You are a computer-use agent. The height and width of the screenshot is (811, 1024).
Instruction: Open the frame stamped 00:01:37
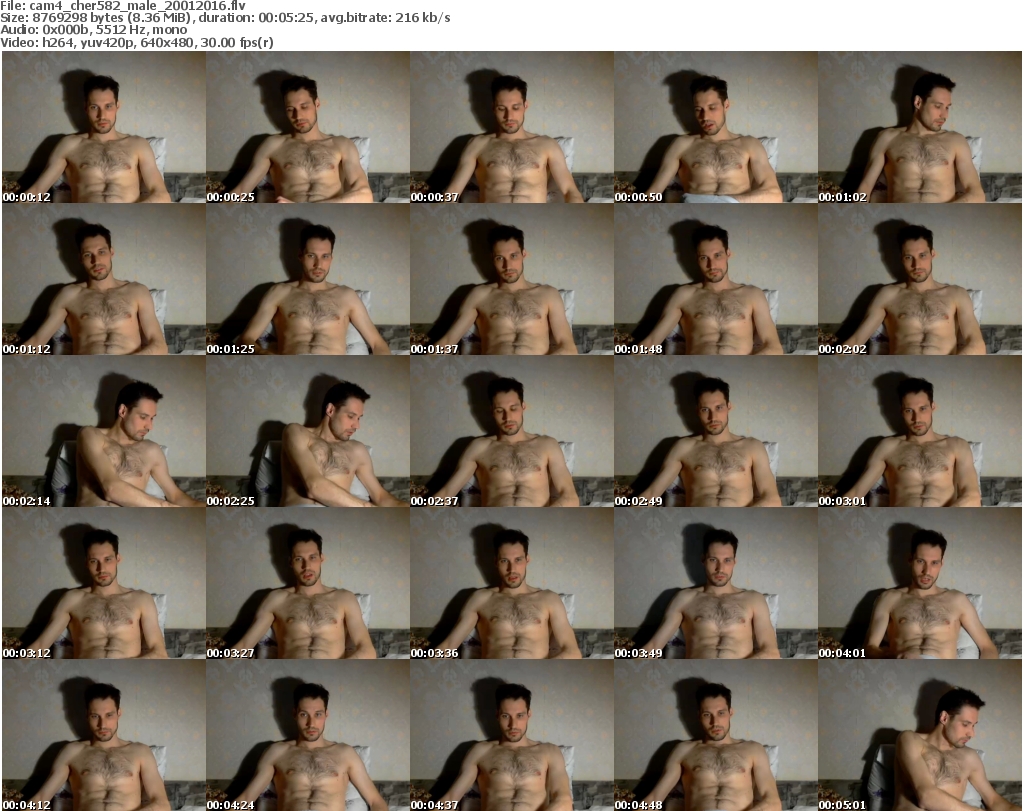tap(512, 279)
